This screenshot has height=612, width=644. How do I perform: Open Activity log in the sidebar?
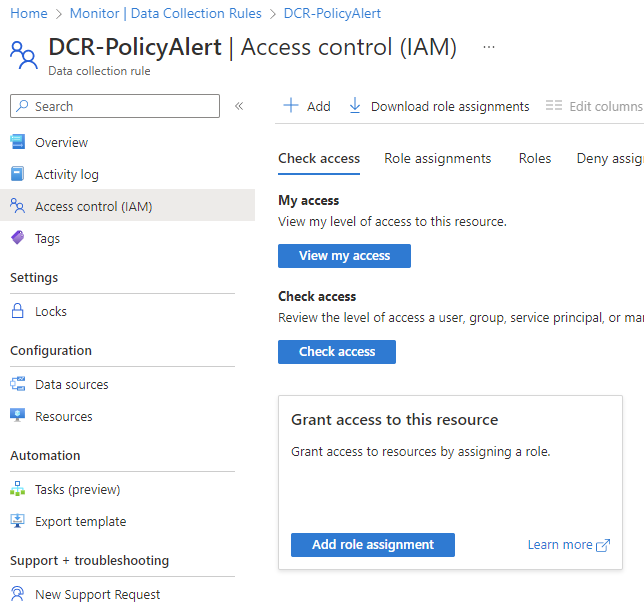(67, 175)
